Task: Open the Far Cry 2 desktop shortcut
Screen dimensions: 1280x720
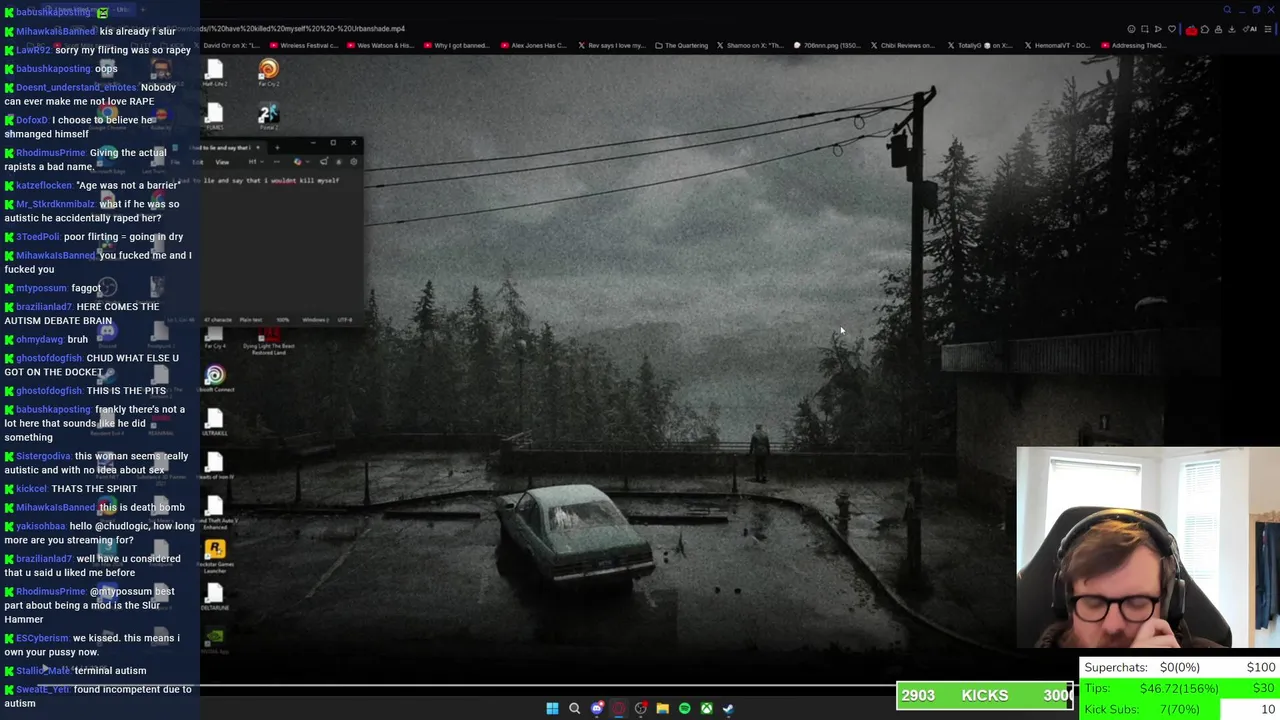Action: pos(268,73)
